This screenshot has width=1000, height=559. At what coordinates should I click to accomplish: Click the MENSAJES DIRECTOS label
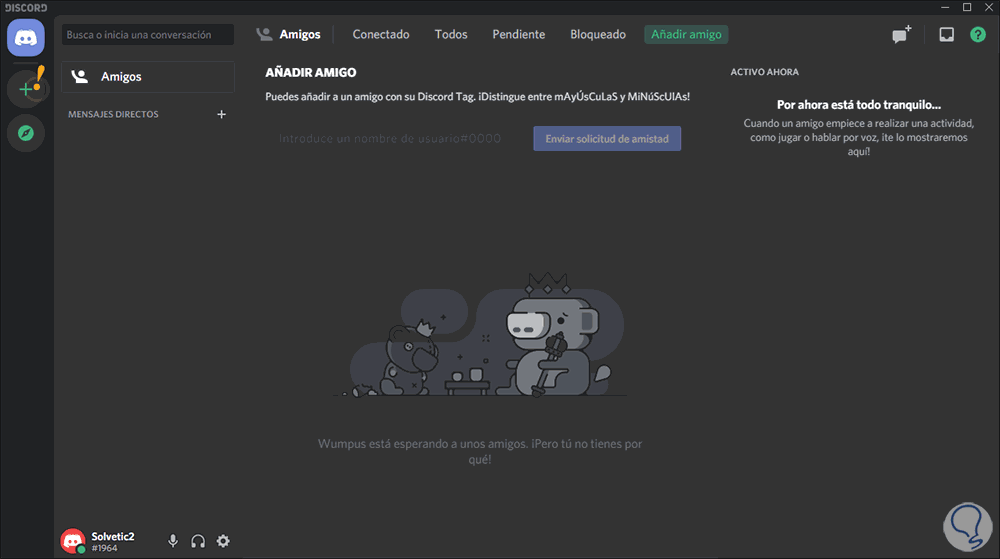tap(114, 114)
